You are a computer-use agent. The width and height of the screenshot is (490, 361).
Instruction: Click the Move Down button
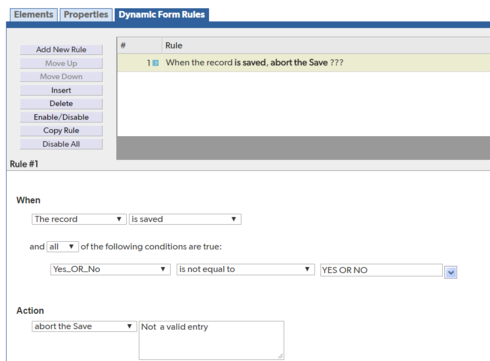pyautogui.click(x=61, y=77)
